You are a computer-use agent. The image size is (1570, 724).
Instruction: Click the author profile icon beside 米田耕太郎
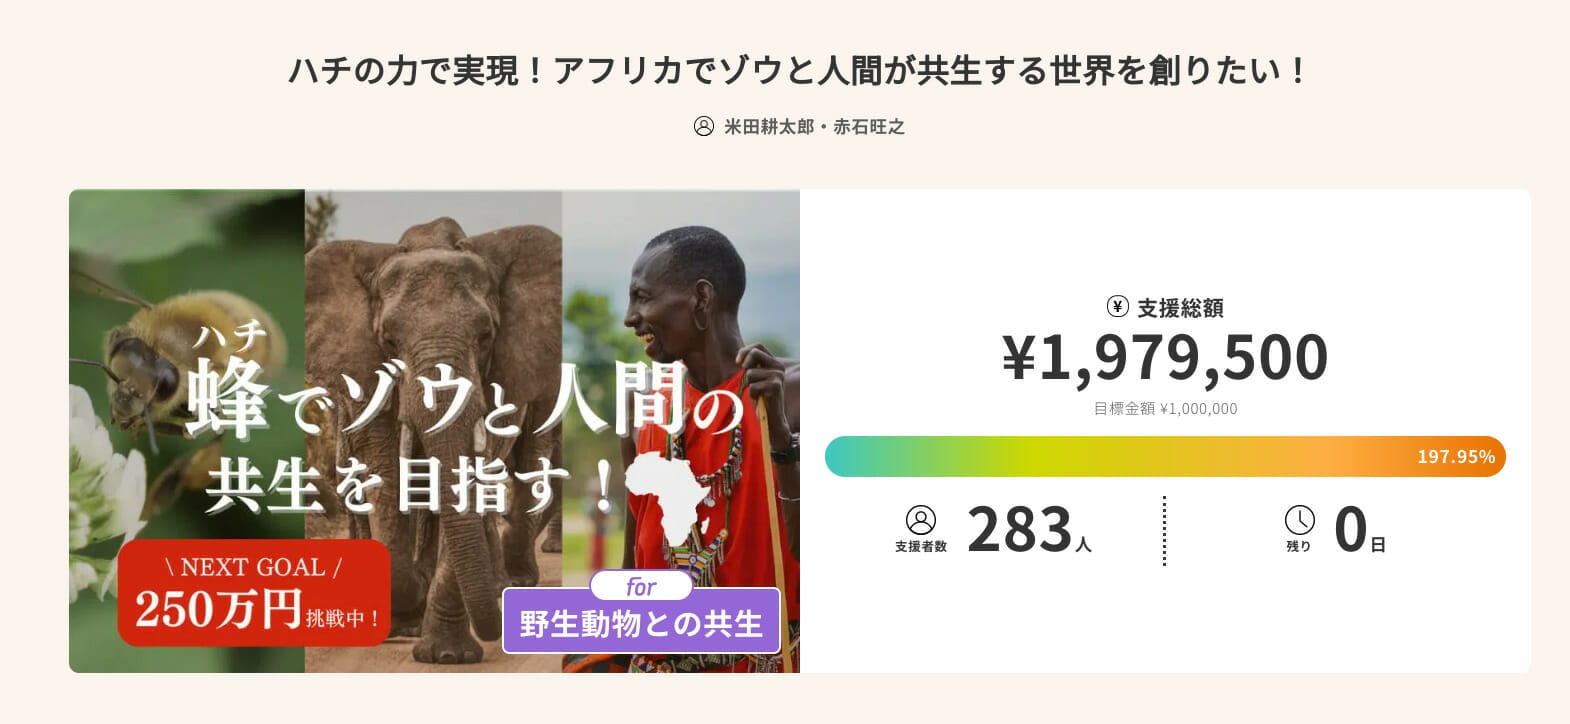pyautogui.click(x=704, y=127)
